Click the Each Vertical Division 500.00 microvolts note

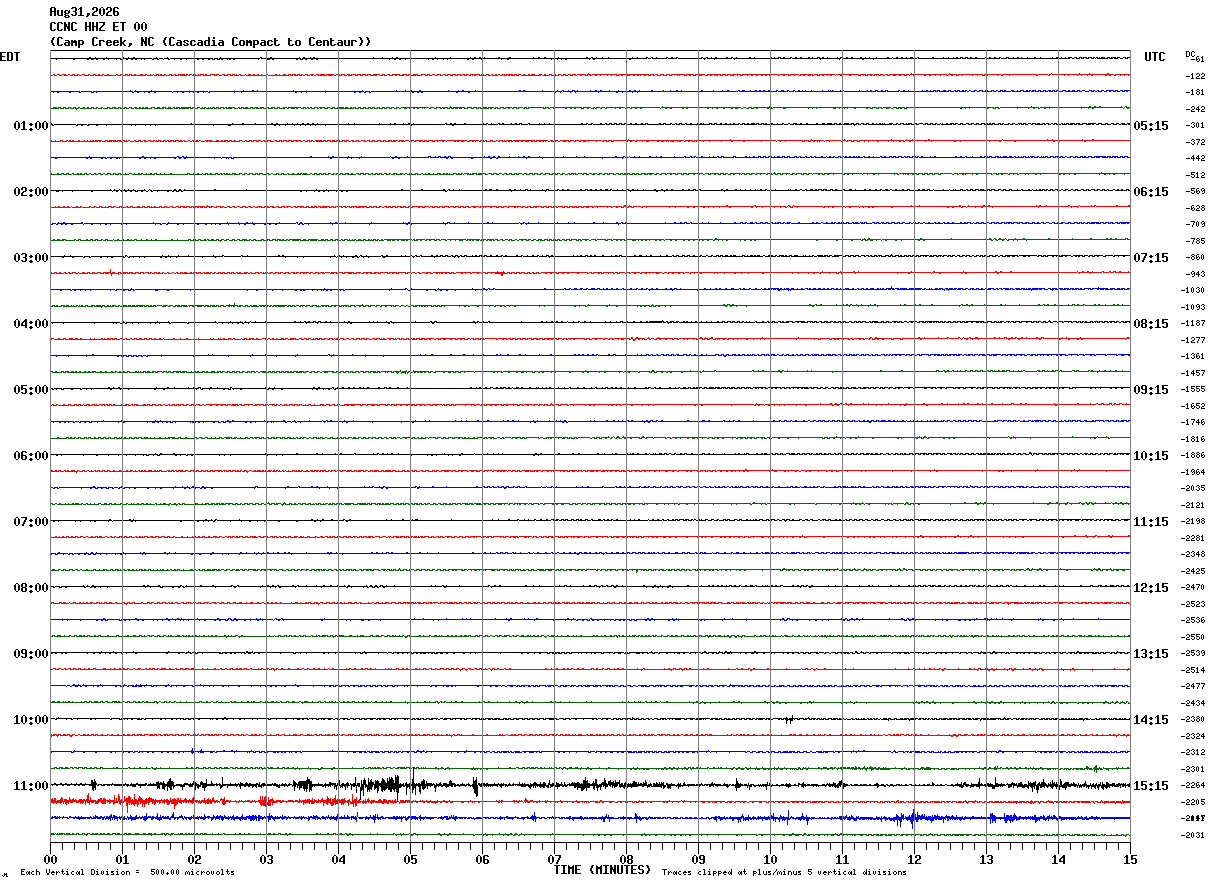[x=127, y=873]
